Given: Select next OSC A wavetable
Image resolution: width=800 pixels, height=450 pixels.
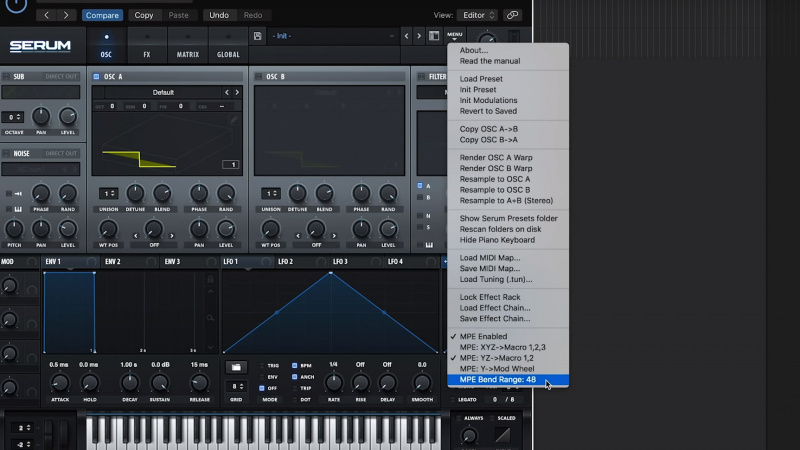Looking at the screenshot, I should tap(237, 92).
